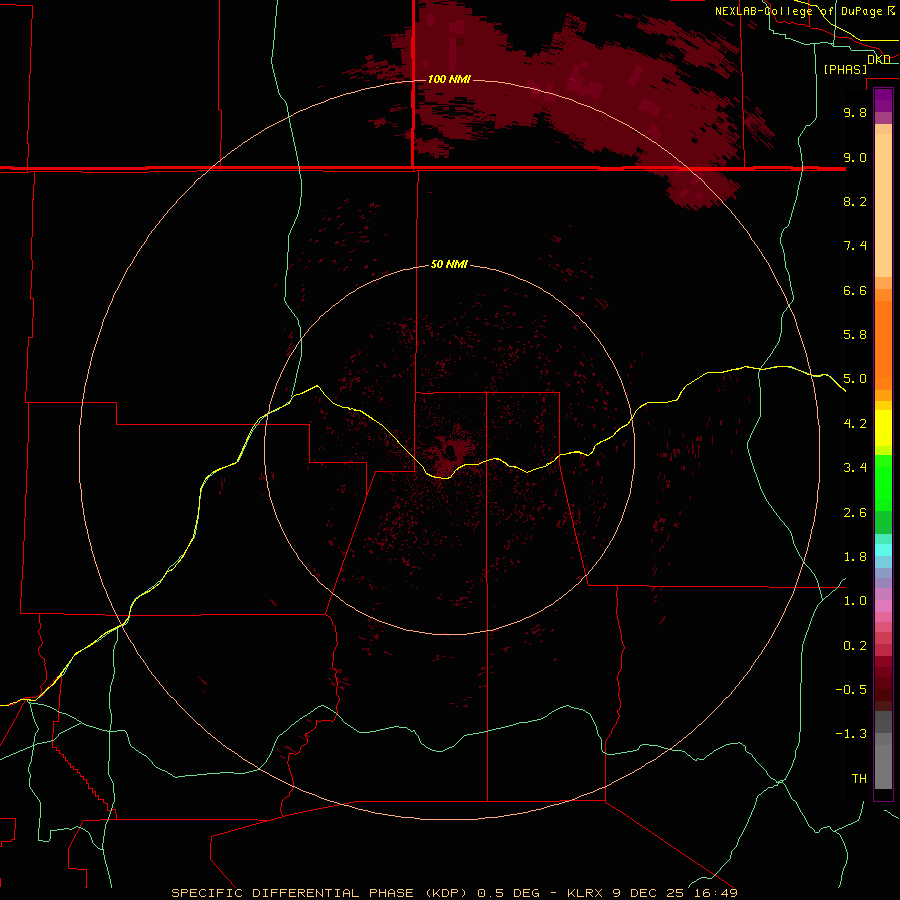Click the 3.4 scale value

(x=855, y=468)
